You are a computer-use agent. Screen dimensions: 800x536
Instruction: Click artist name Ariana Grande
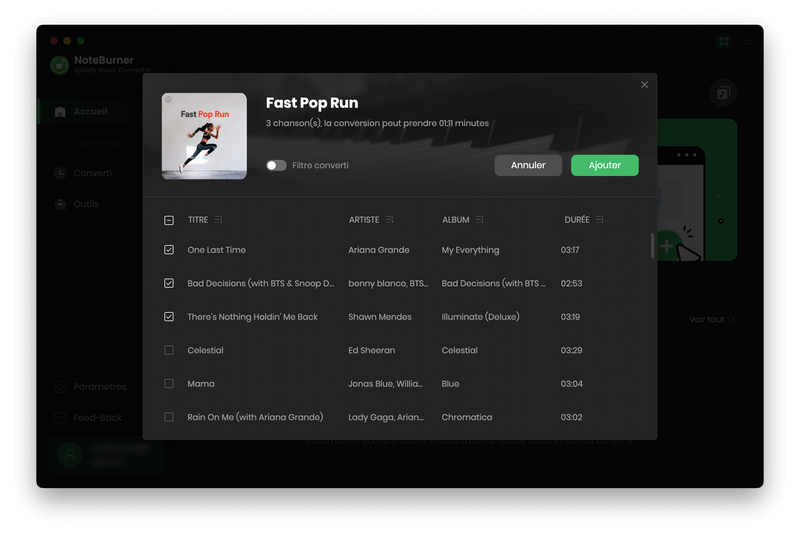(x=379, y=250)
